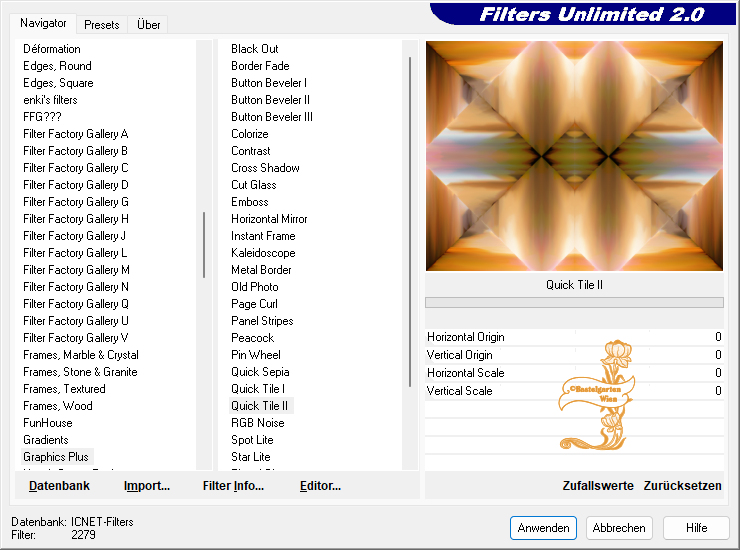Select Déformation category
This screenshot has height=550, width=740.
[52, 49]
